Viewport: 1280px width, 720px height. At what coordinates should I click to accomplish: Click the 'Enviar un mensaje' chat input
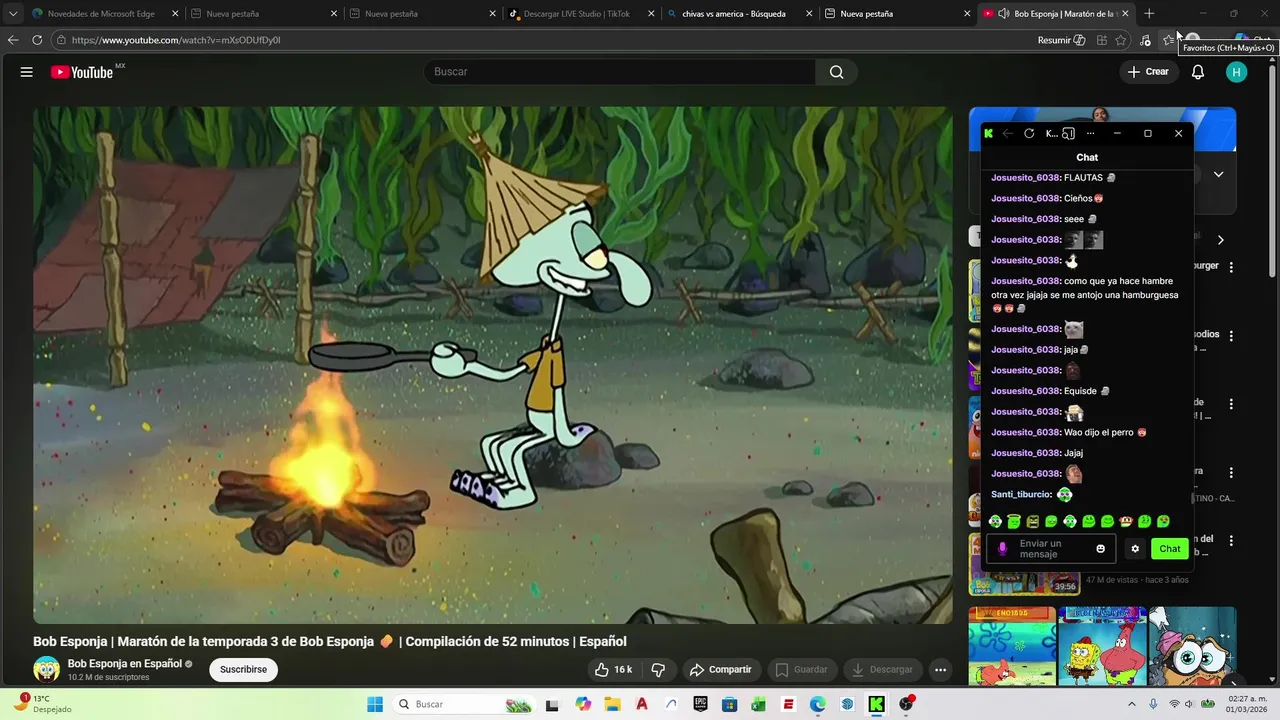1050,549
